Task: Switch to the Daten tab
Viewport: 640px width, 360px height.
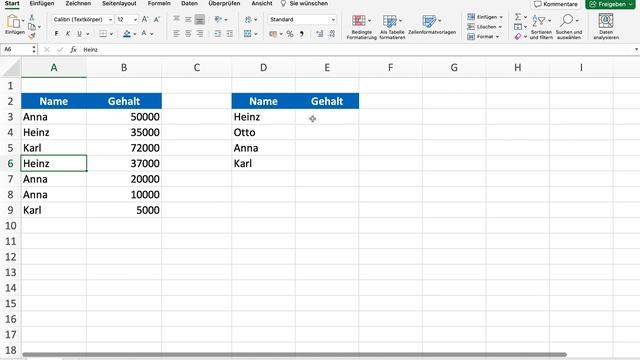Action: point(189,3)
